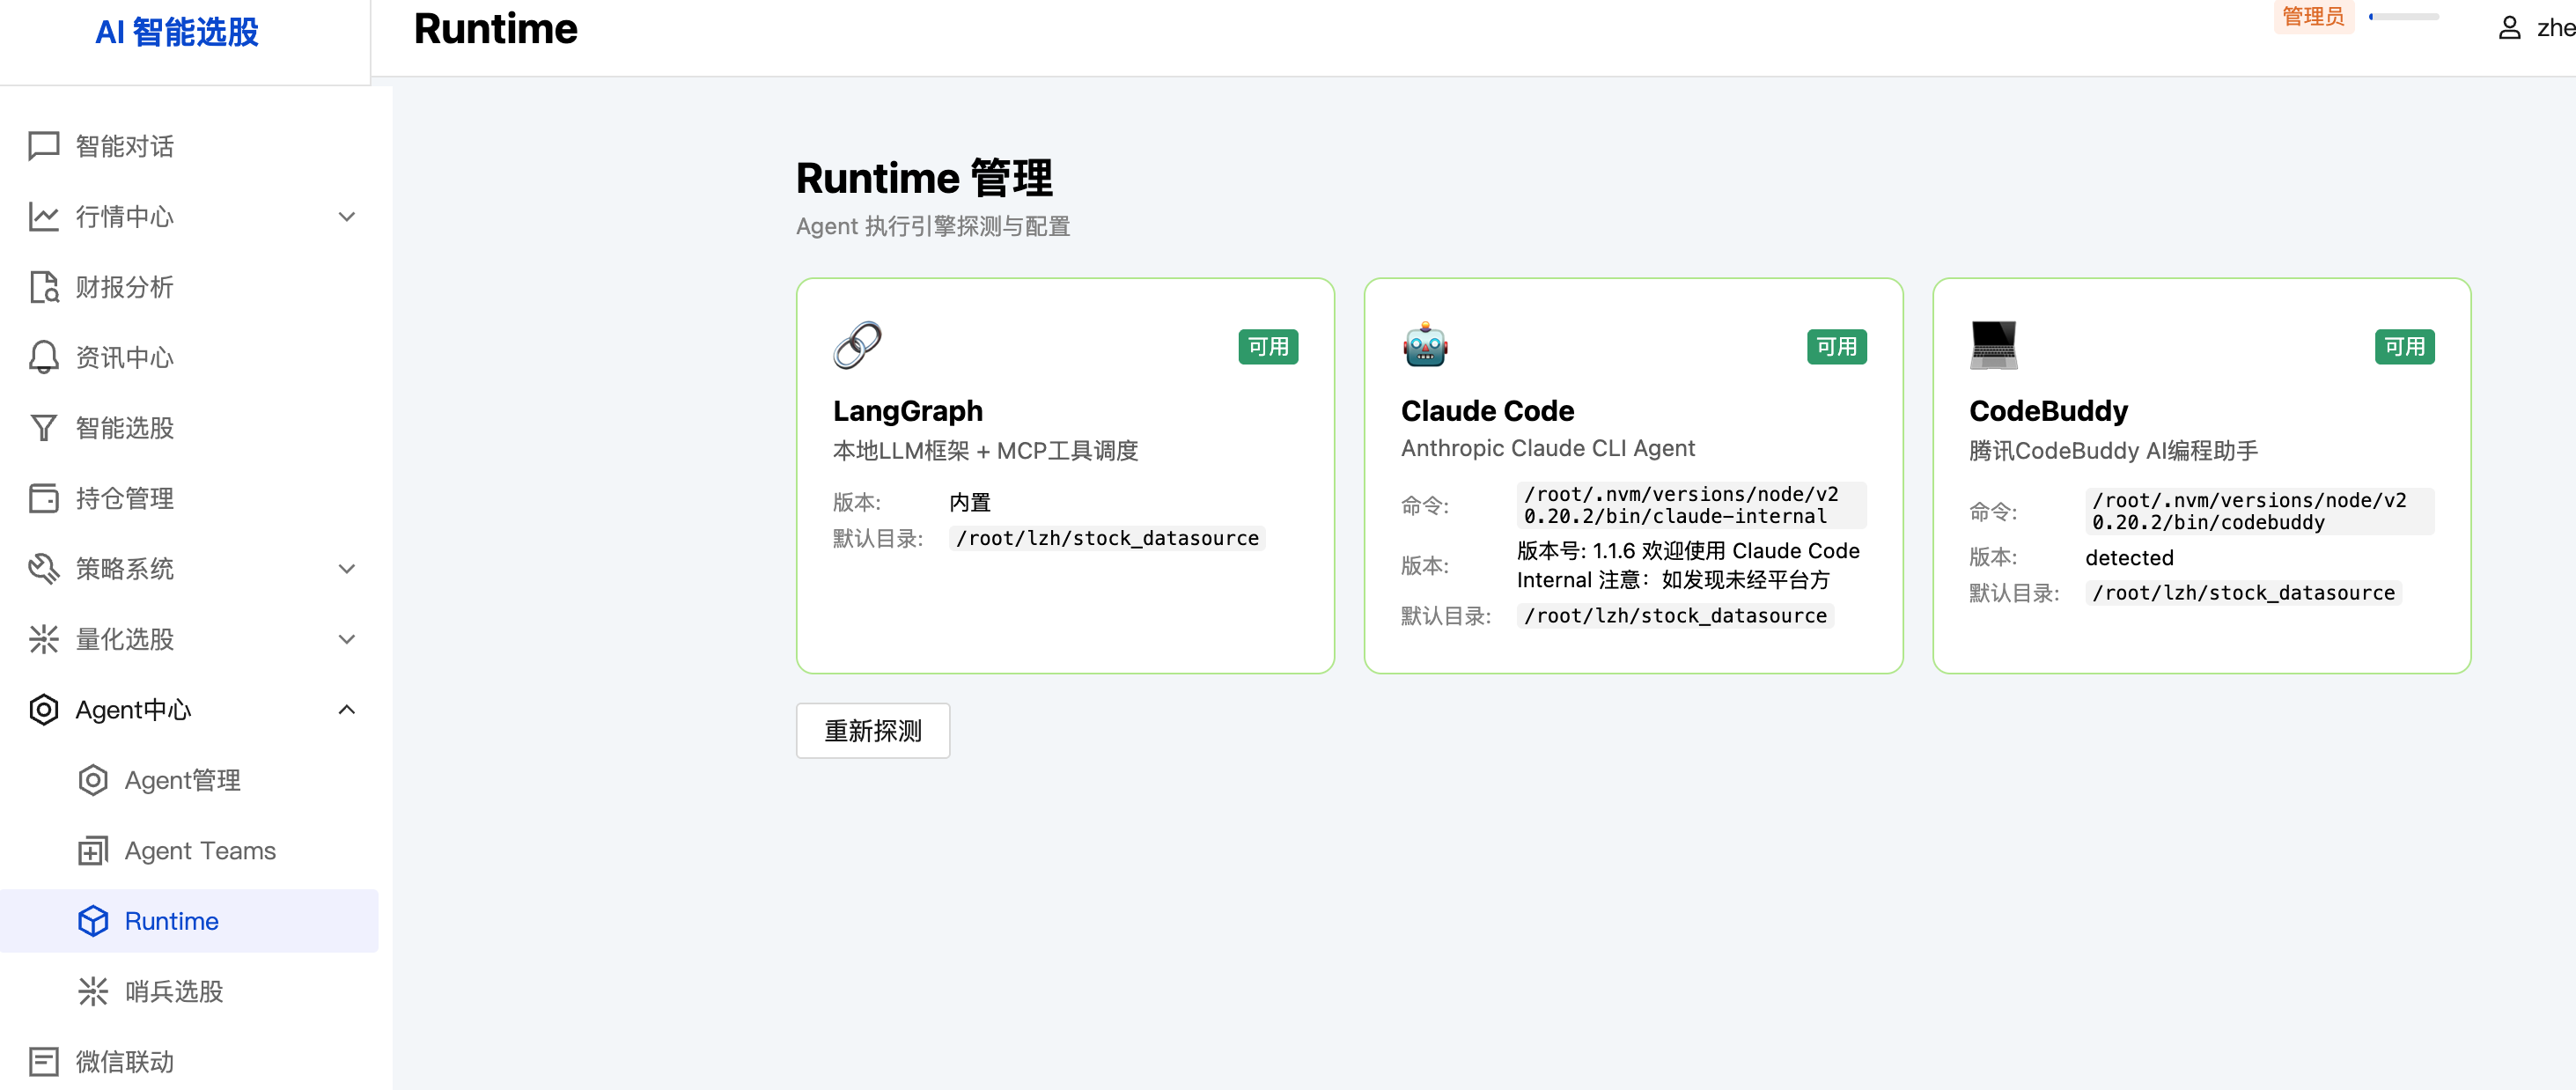2576x1090 pixels.
Task: Click the Claude Code robot icon
Action: [1425, 345]
